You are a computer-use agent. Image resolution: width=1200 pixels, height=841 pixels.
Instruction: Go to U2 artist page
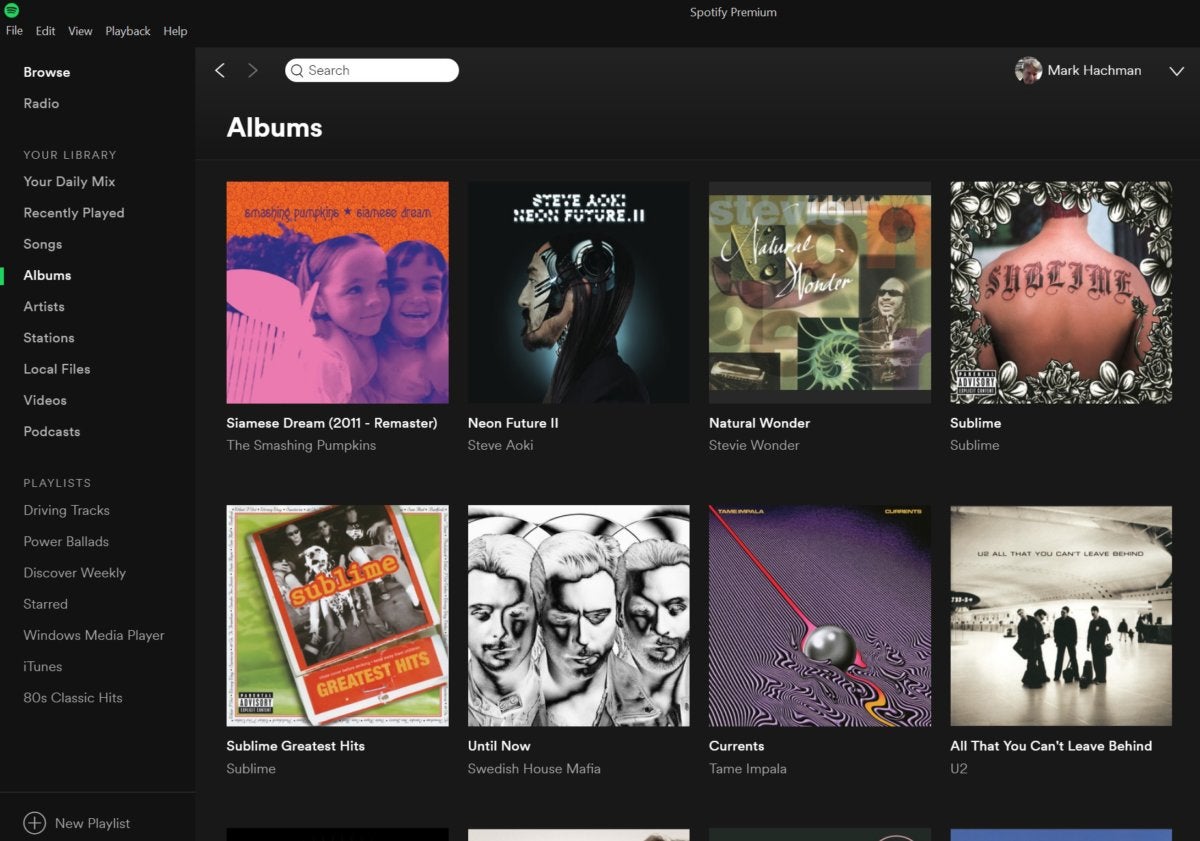959,769
